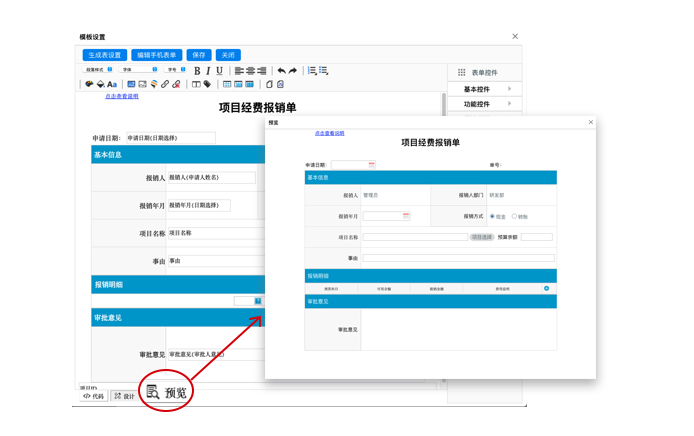Toggle underline formatting in editor toolbar
Image resolution: width=694 pixels, height=436 pixels.
tap(220, 71)
